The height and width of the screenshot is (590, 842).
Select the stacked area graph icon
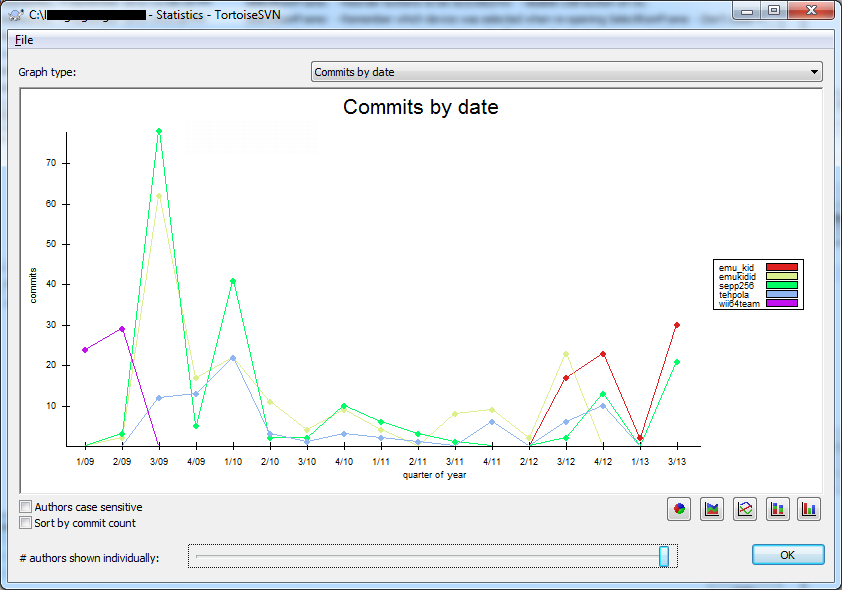[x=712, y=509]
